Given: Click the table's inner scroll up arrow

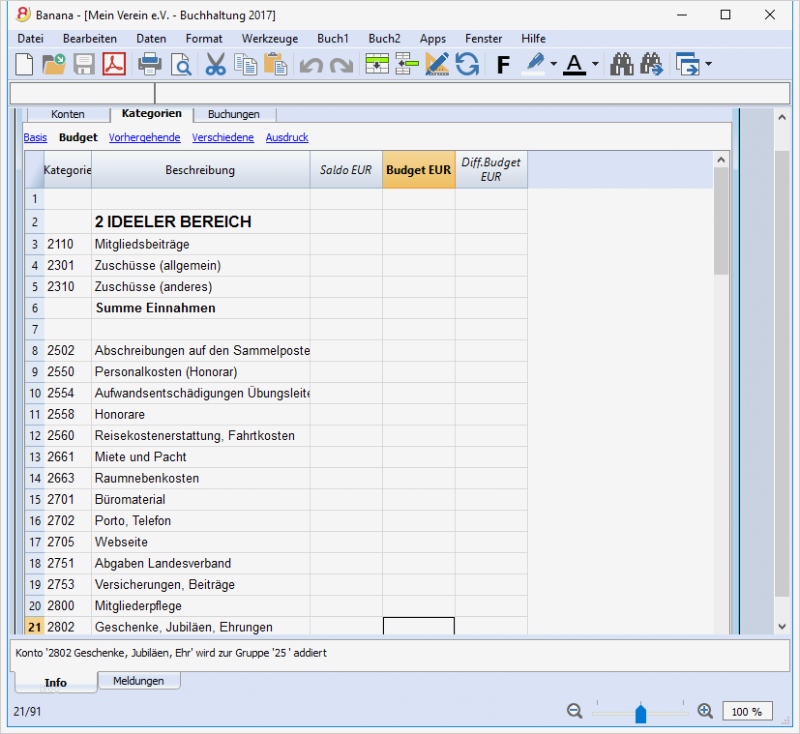Looking at the screenshot, I should (721, 160).
